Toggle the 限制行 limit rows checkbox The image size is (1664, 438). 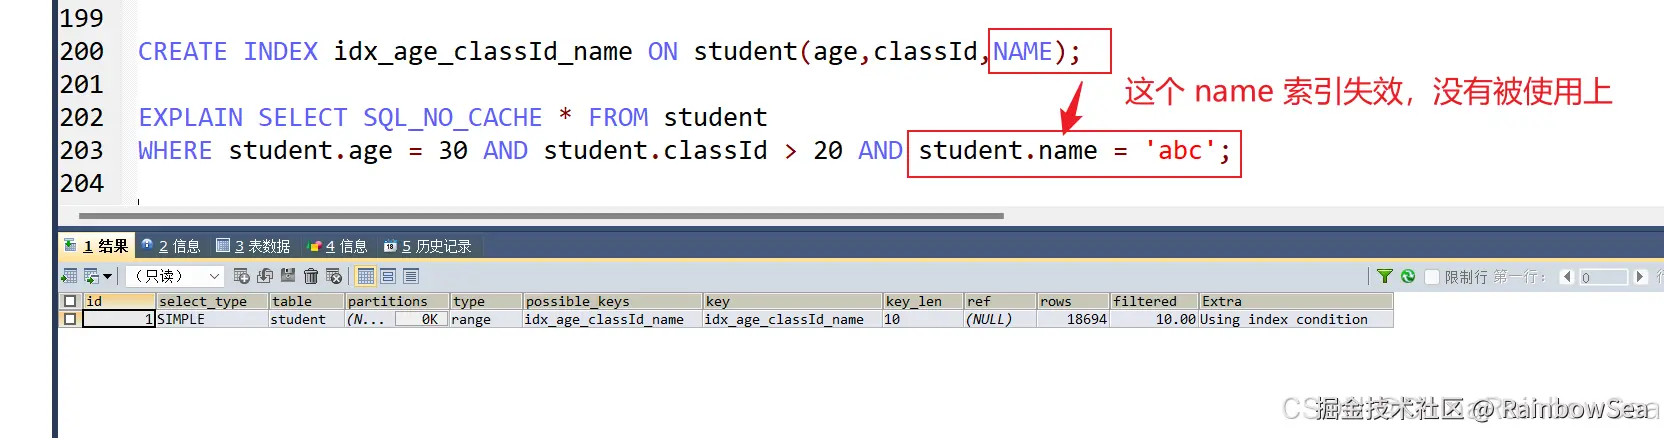click(x=1432, y=277)
